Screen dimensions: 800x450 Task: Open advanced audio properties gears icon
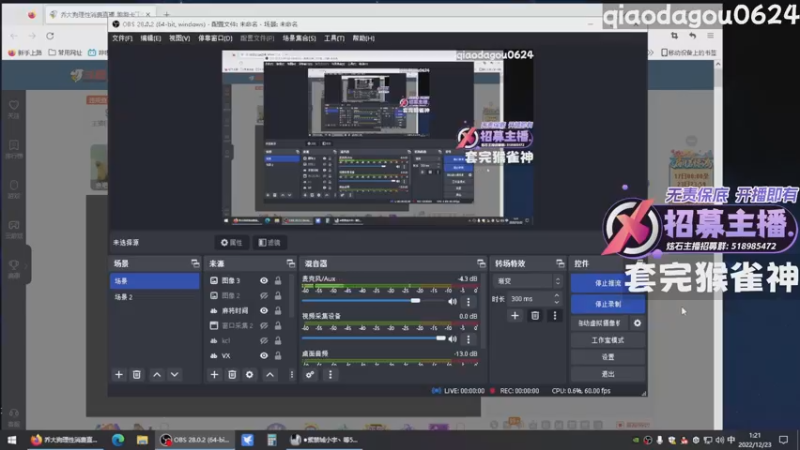[x=310, y=374]
